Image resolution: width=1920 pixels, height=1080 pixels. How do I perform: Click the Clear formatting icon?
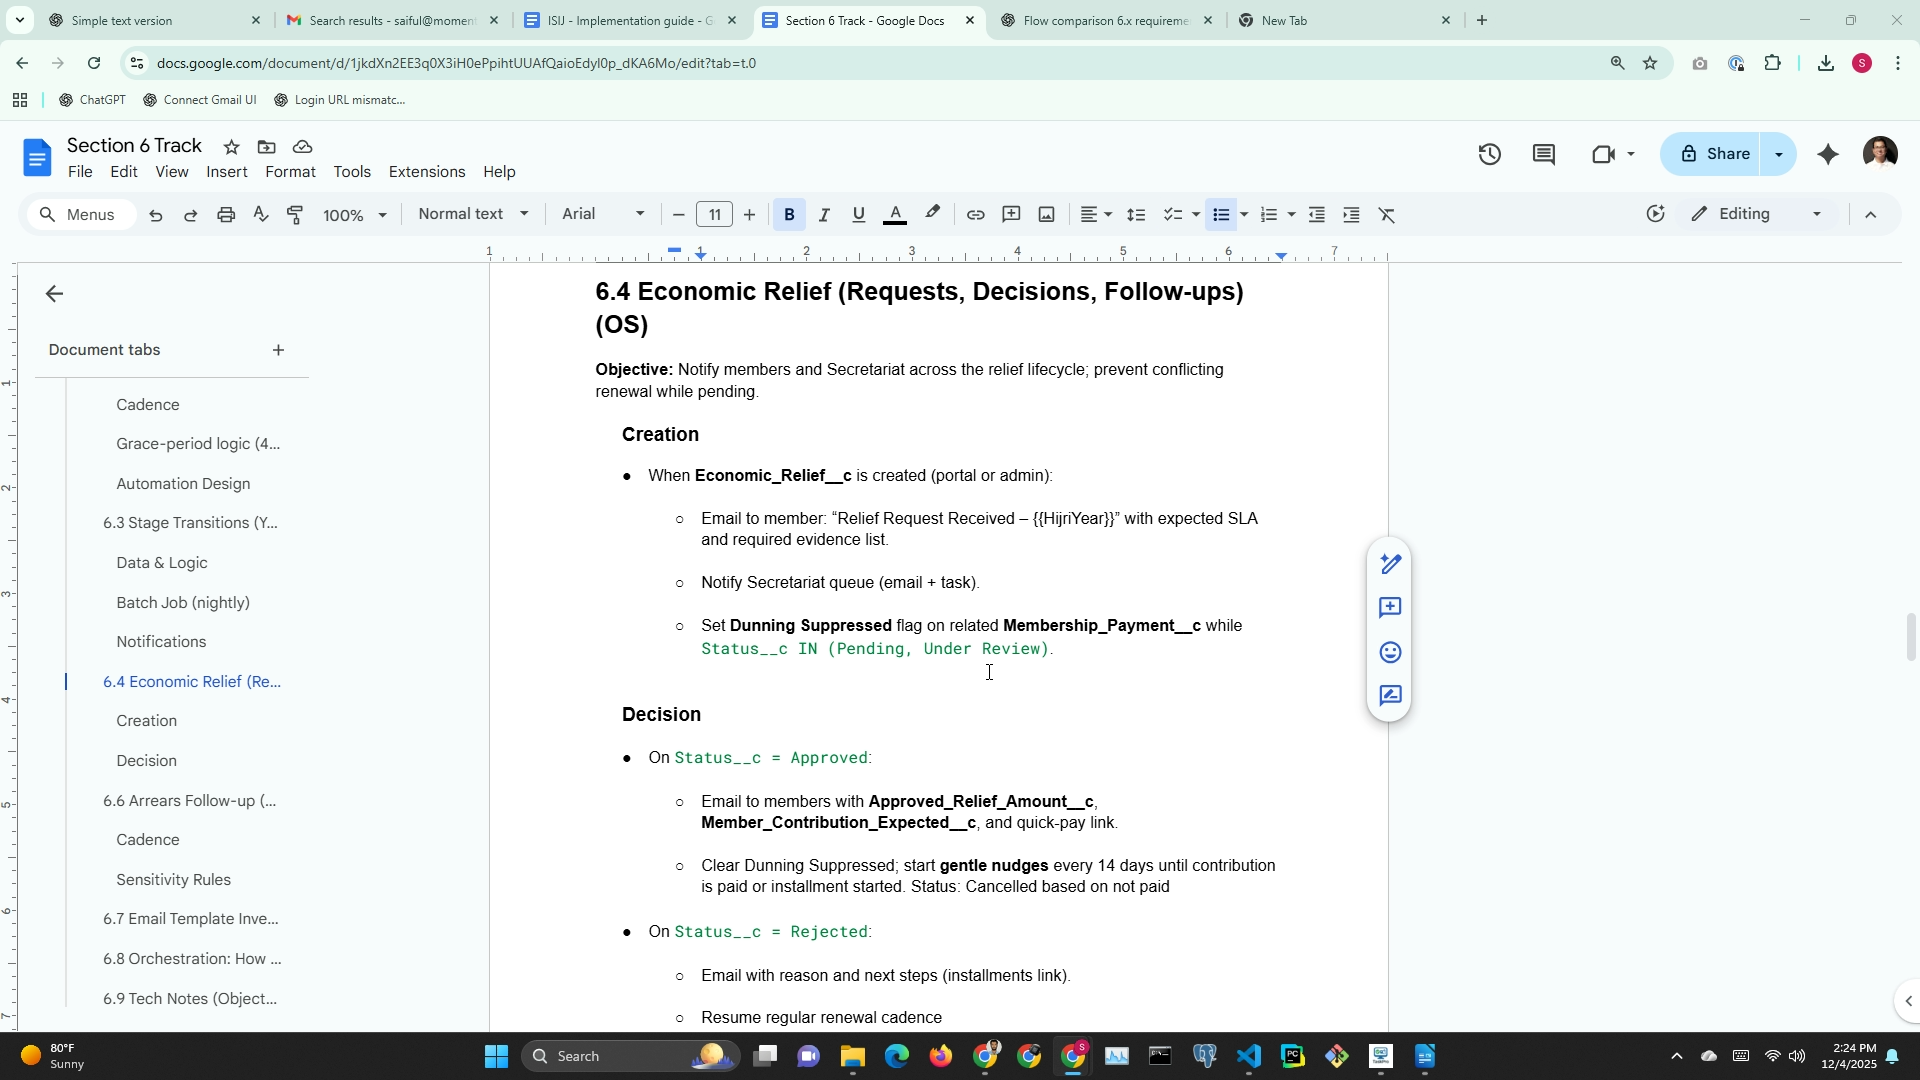point(1386,215)
